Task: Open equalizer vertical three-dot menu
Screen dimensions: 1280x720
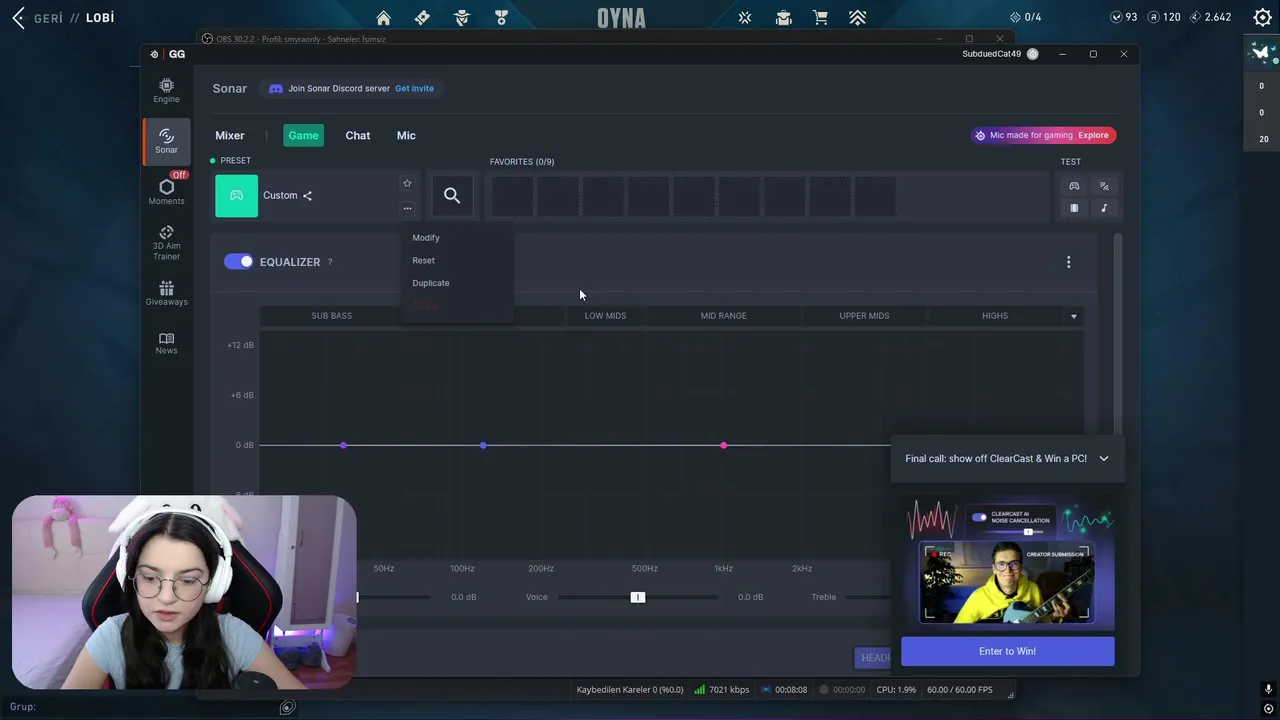Action: (1068, 262)
